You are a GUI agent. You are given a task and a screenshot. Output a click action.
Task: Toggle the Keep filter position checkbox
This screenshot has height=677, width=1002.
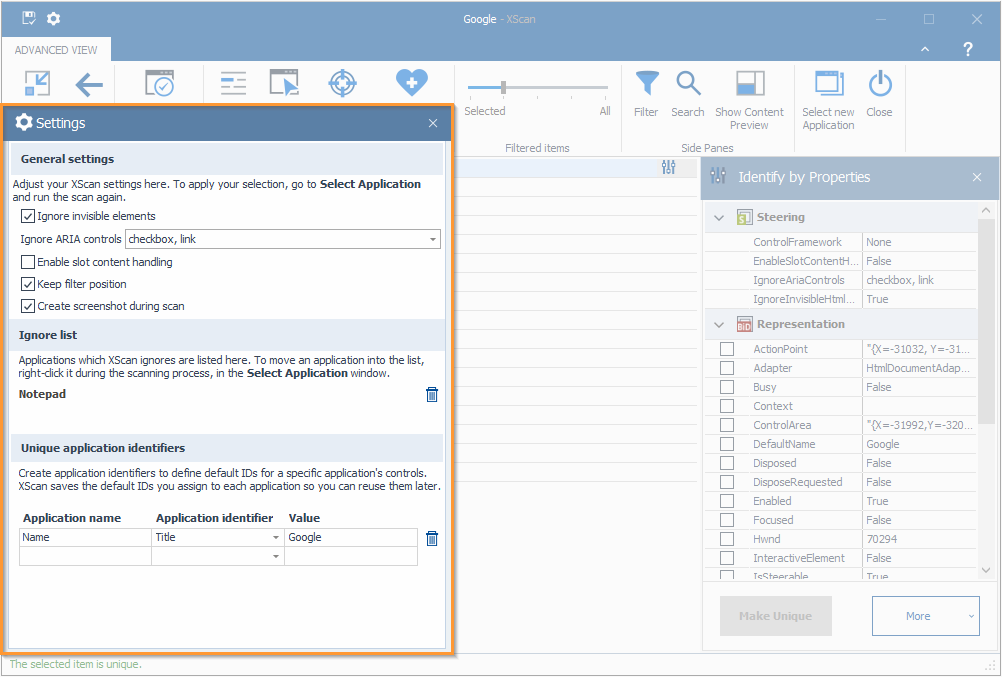pos(28,284)
